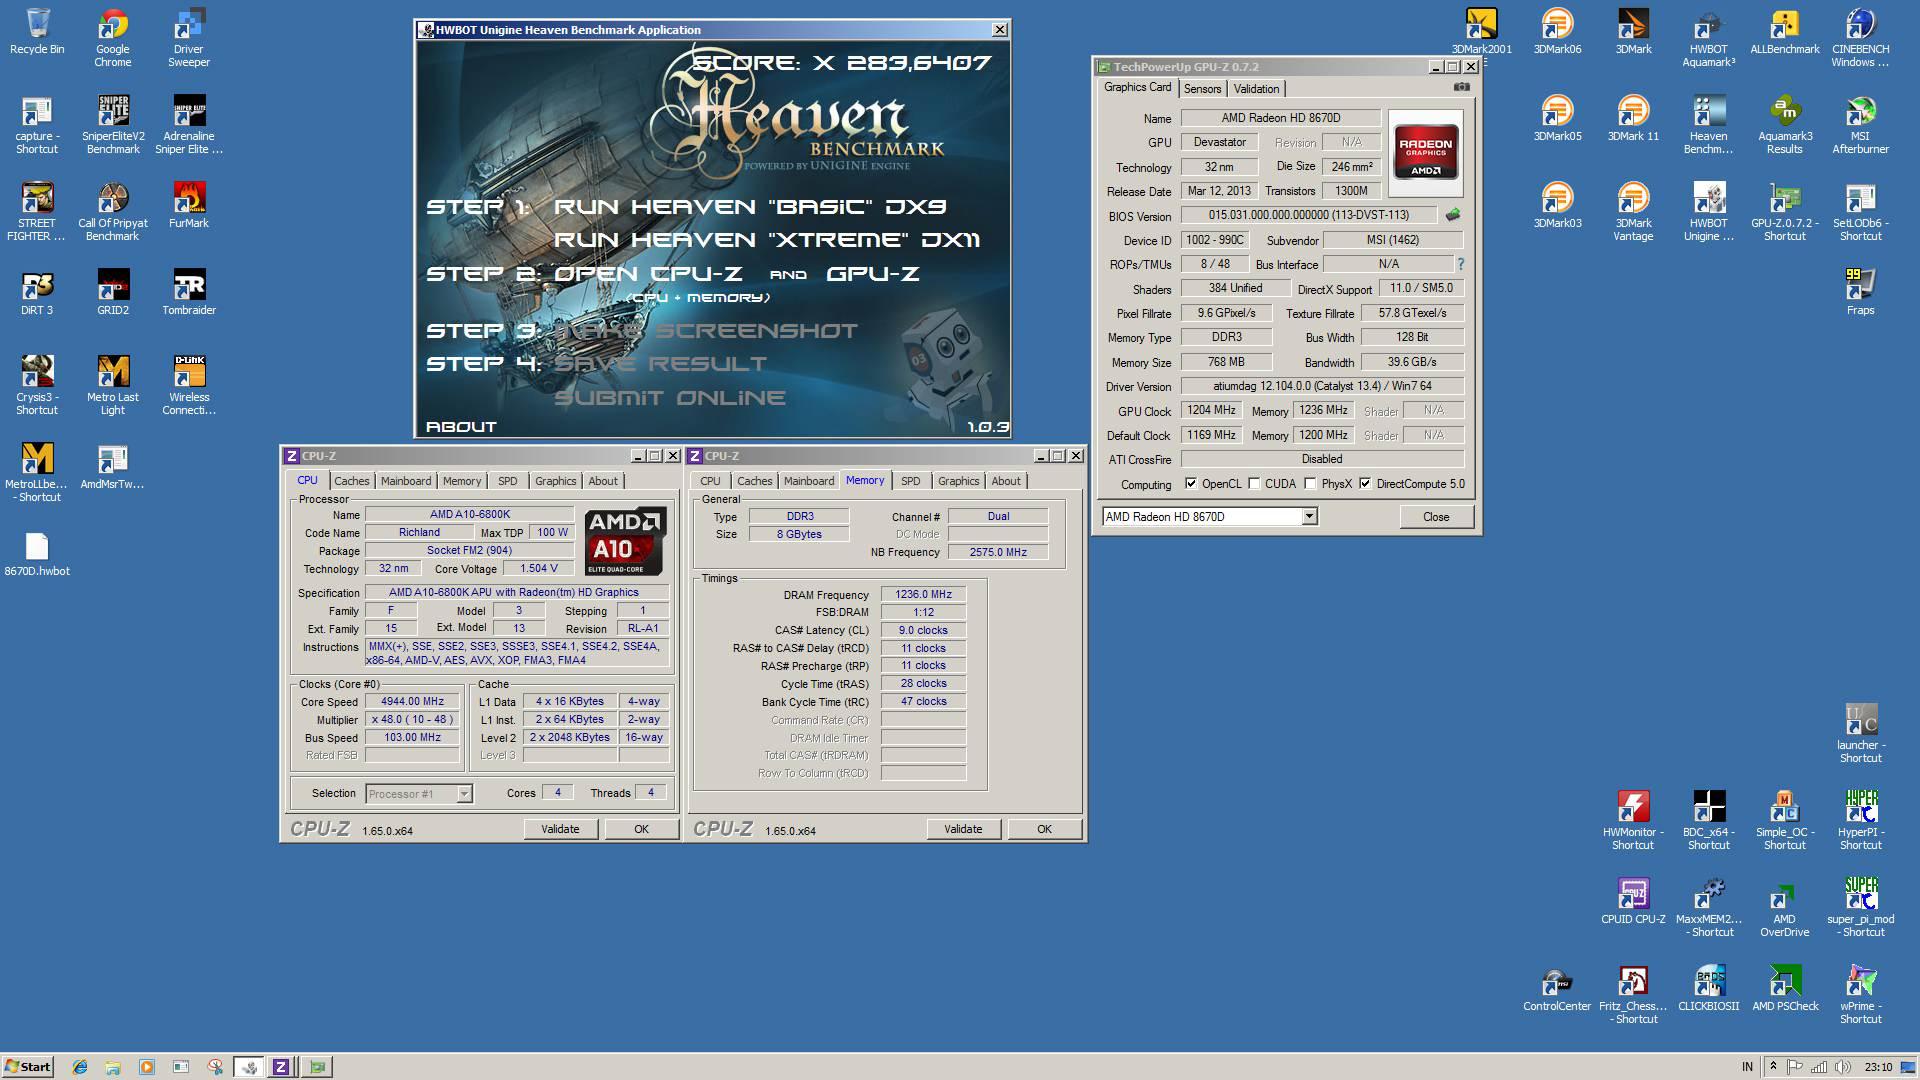Expand the Processor #1 selection dropdown

(x=464, y=794)
